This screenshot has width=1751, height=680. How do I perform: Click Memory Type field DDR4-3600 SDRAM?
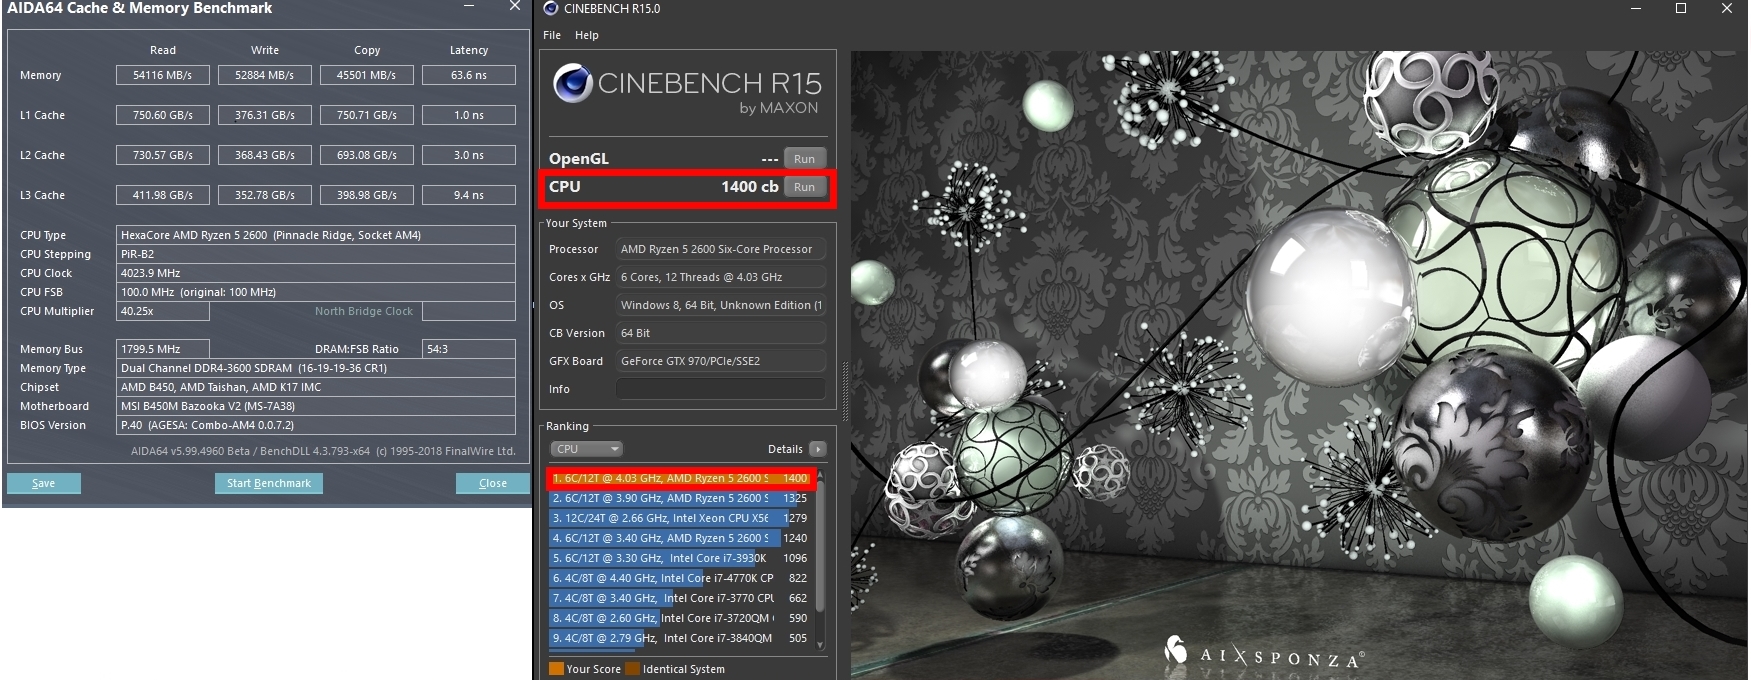tap(316, 368)
